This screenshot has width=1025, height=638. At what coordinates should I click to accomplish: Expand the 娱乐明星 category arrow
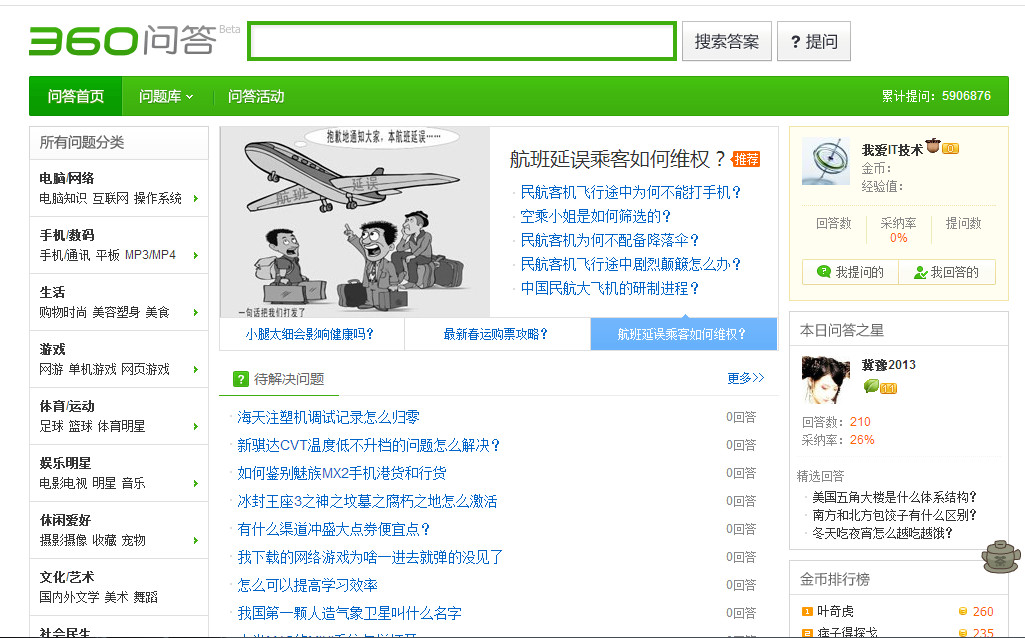(x=195, y=483)
